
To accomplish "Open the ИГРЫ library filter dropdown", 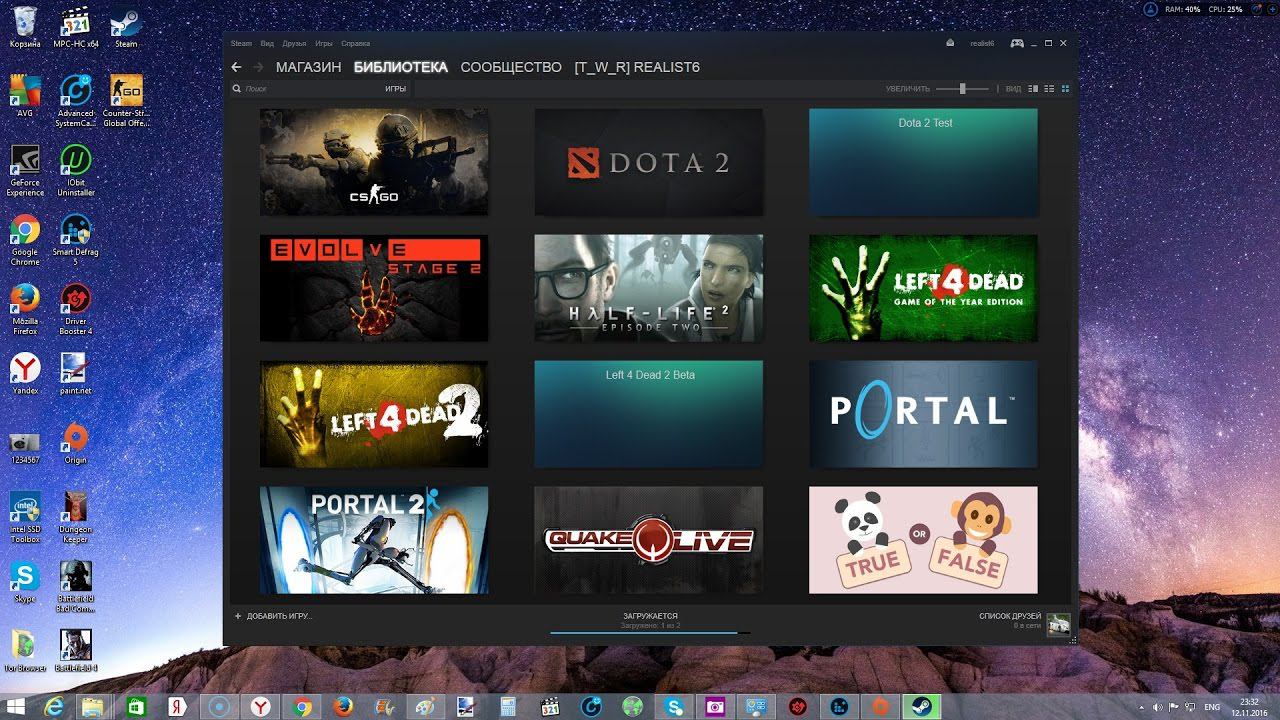I will [x=396, y=89].
